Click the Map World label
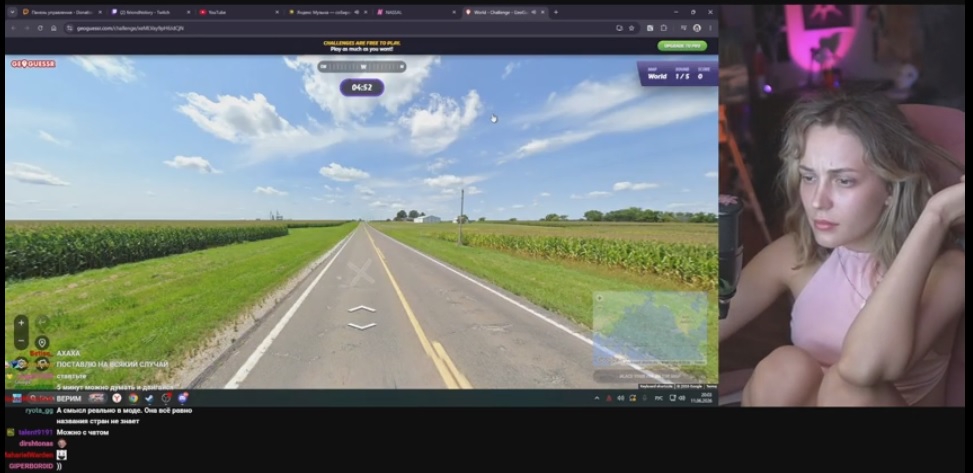 tap(657, 74)
